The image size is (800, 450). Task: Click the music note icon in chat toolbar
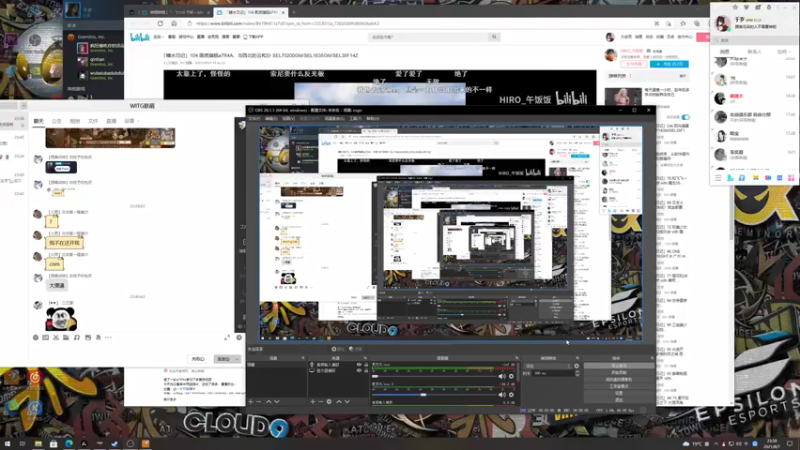pyautogui.click(x=77, y=337)
